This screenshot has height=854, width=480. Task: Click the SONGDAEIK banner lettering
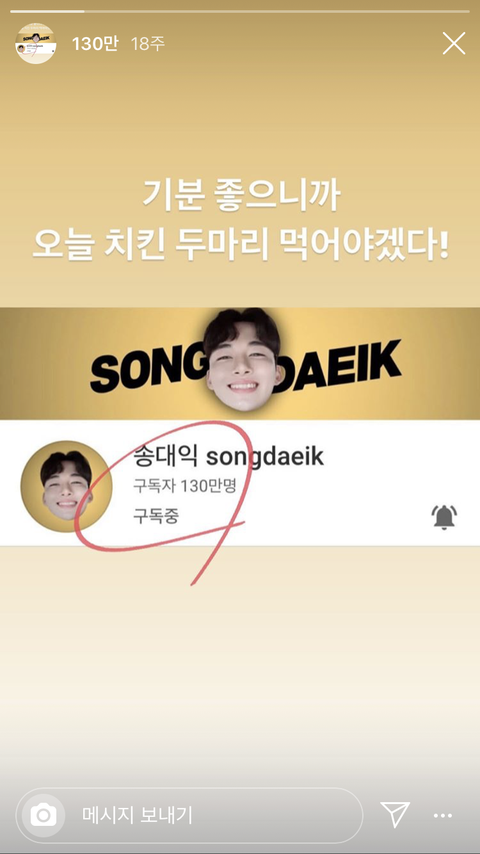pos(245,367)
